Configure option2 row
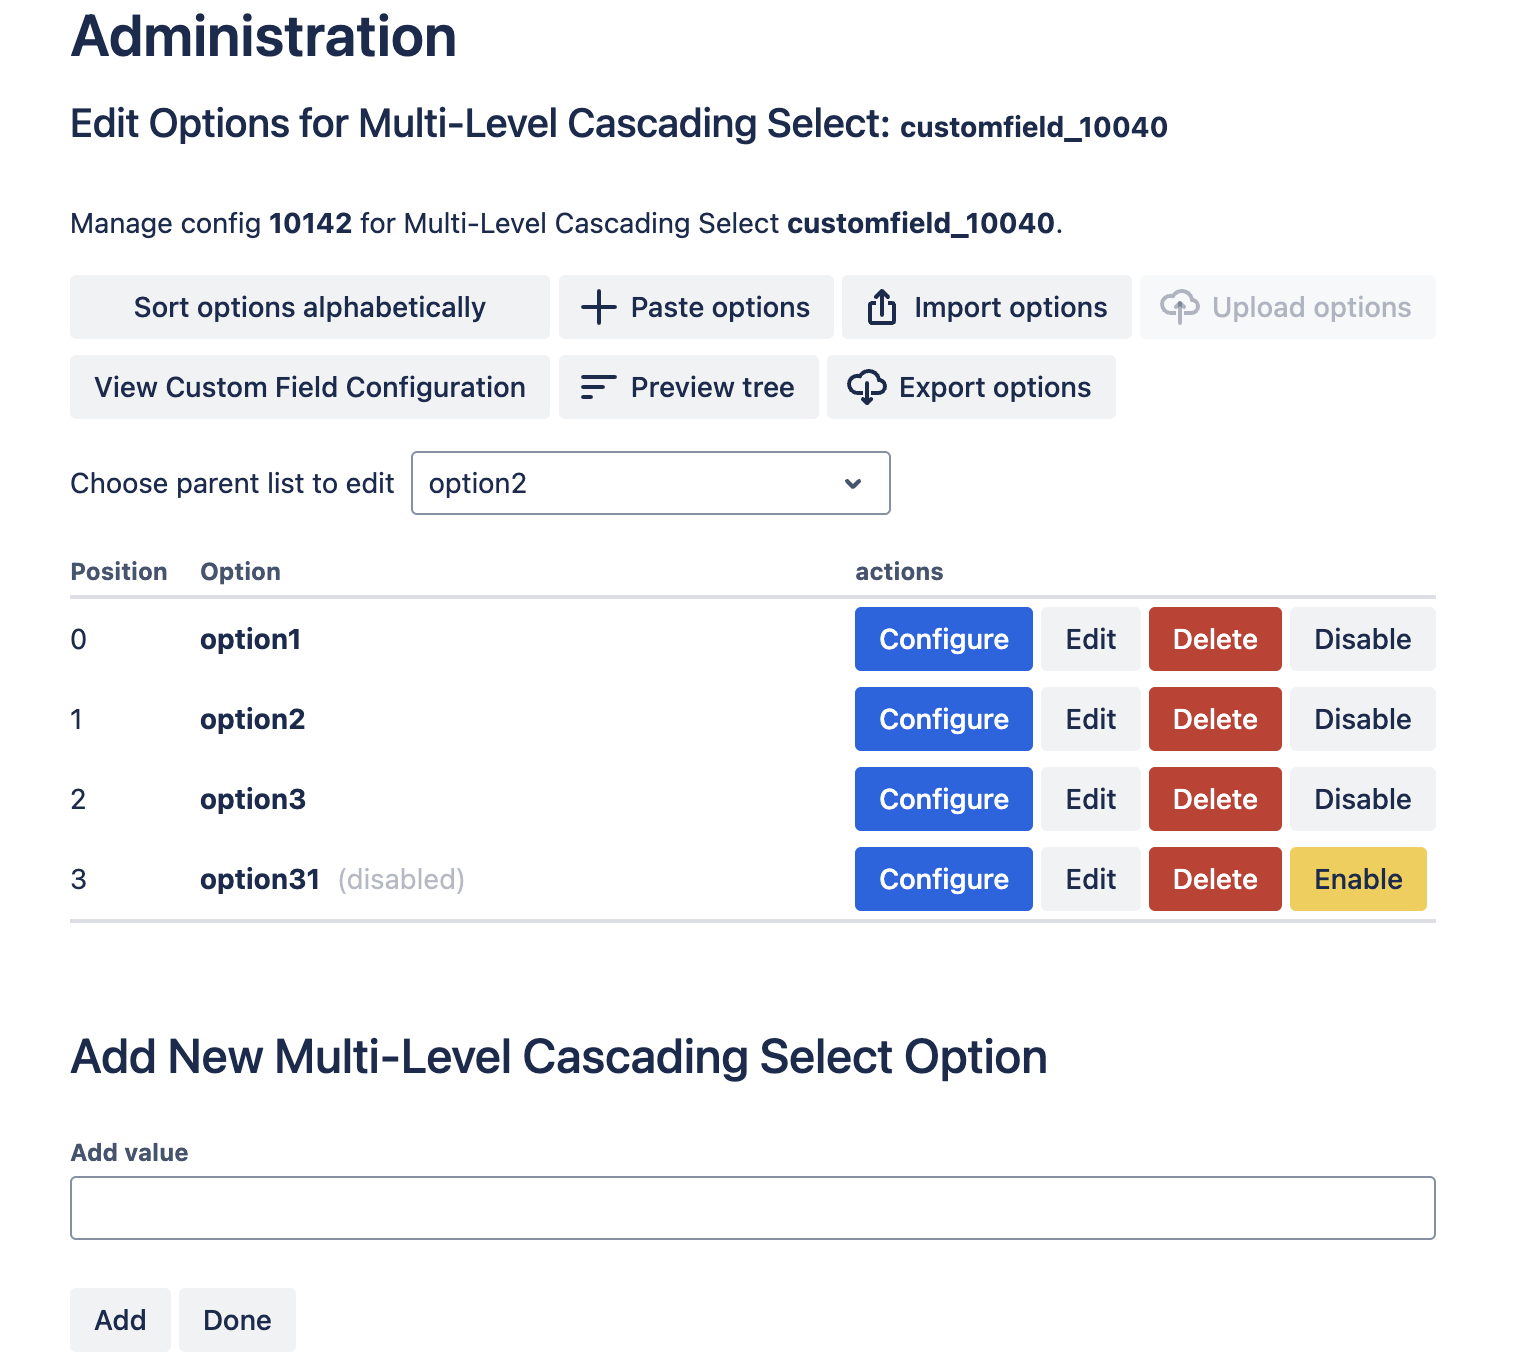The height and width of the screenshot is (1366, 1524). pos(943,719)
